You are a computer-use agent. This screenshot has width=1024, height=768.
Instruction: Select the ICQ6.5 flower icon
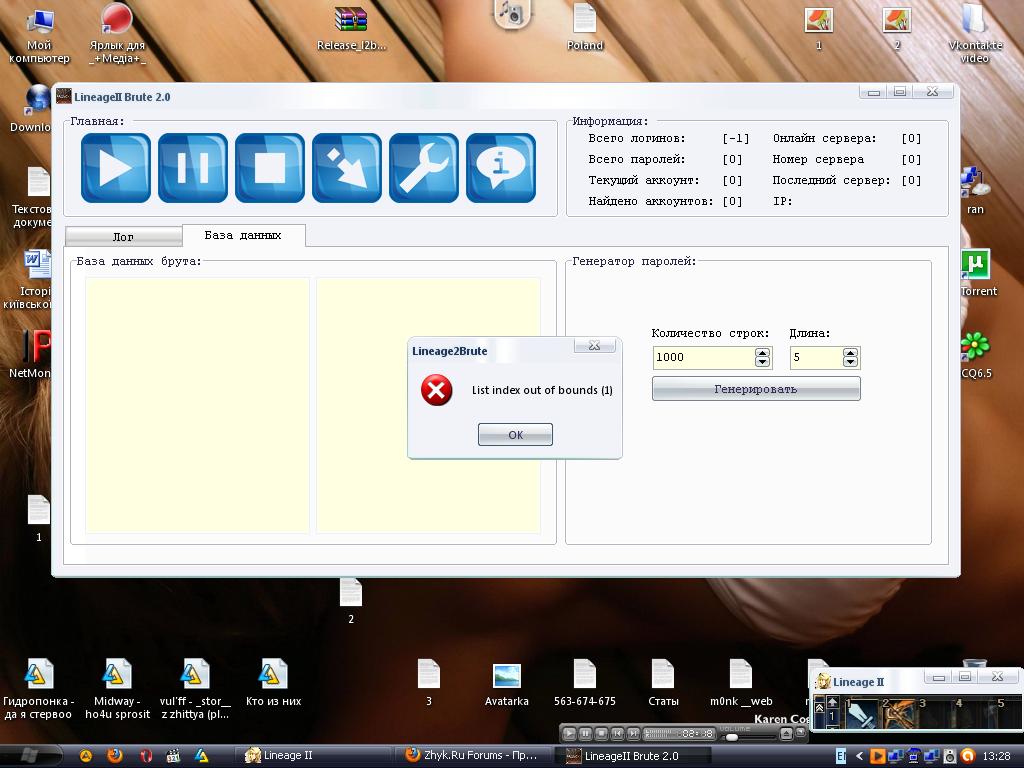976,355
